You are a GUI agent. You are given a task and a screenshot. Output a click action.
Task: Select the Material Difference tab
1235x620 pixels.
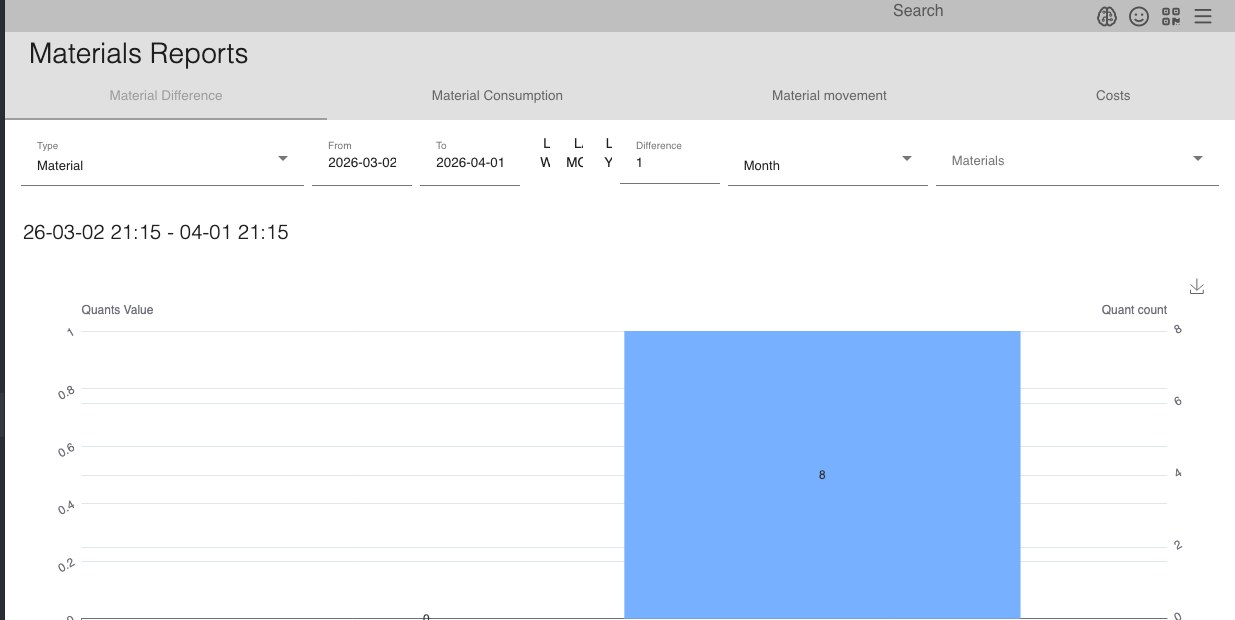coord(166,96)
